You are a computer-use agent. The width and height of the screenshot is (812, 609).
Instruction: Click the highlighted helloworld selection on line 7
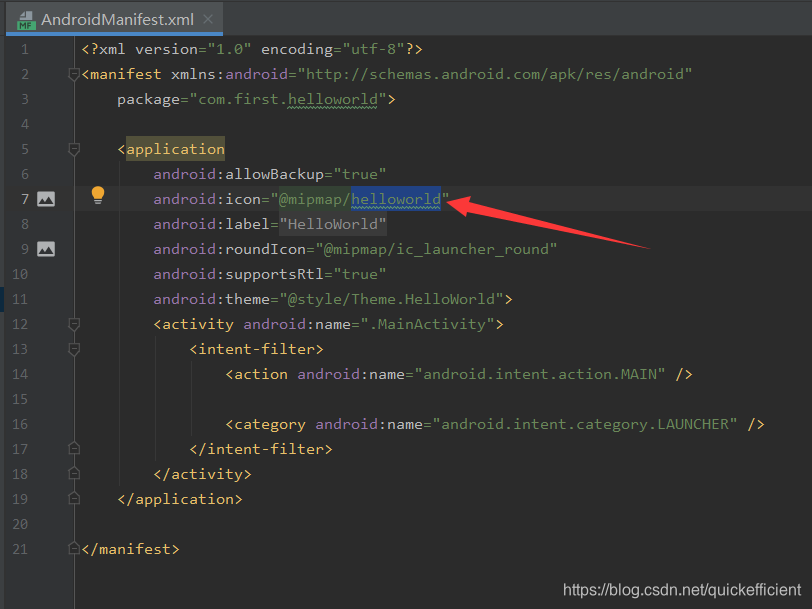pos(397,199)
